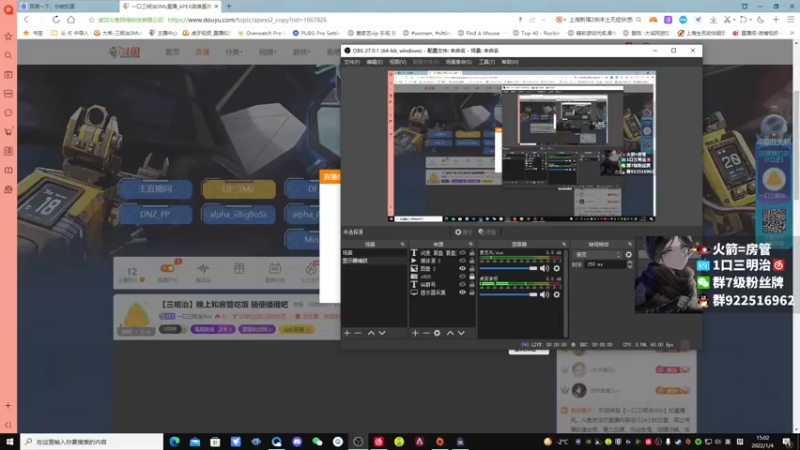Toggle browser night mode moon icon
This screenshot has height=450, width=800.
pos(761,19)
